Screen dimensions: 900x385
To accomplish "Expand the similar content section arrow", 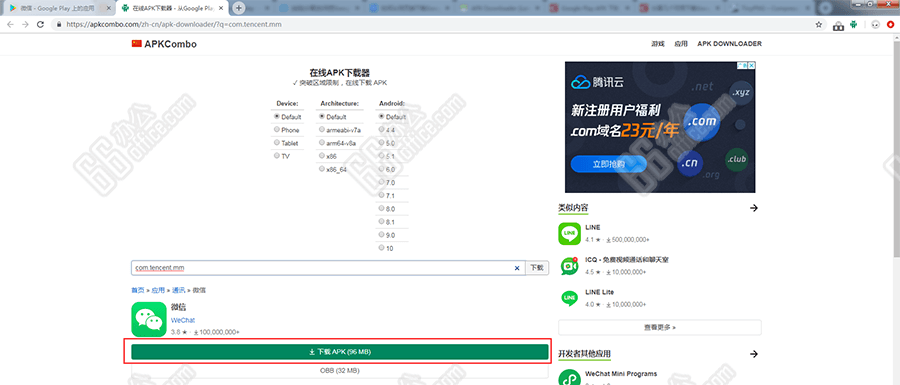I will click(754, 208).
